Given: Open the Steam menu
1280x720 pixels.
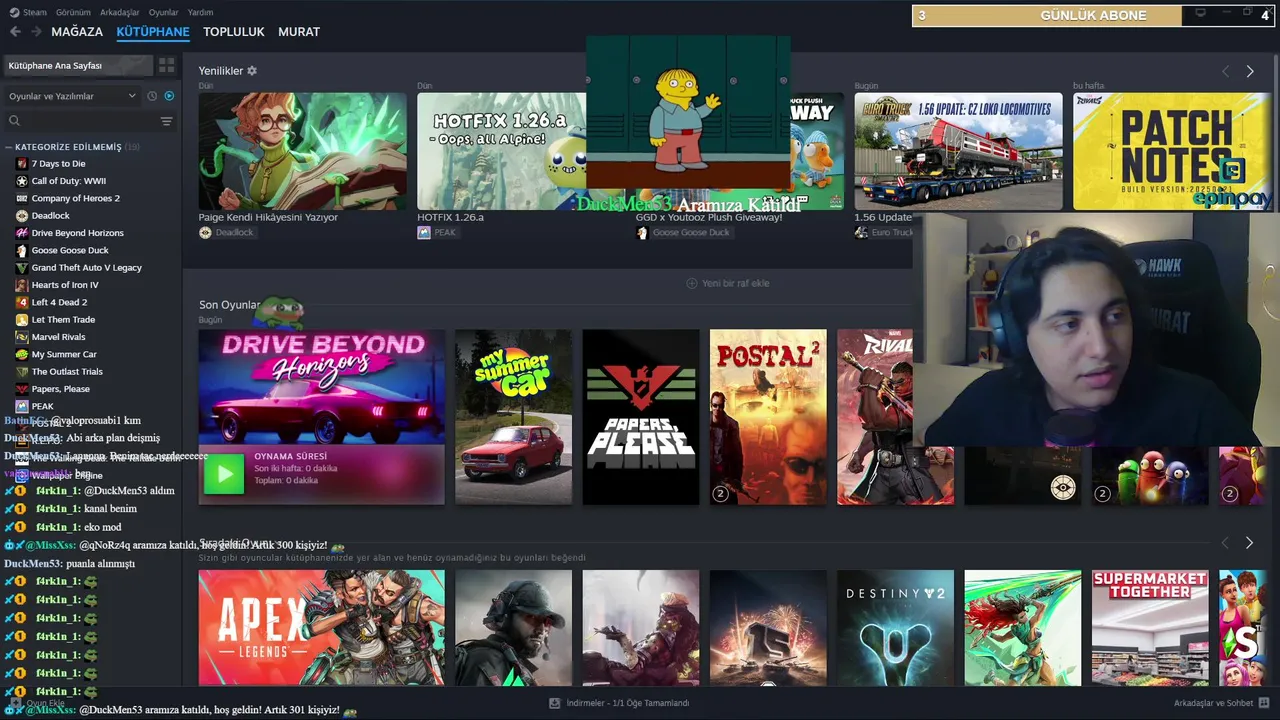Looking at the screenshot, I should pyautogui.click(x=30, y=12).
